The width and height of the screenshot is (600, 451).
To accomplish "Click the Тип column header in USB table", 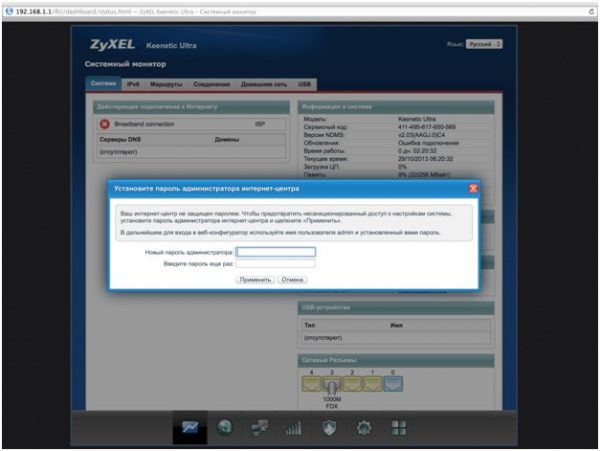I will pos(310,325).
